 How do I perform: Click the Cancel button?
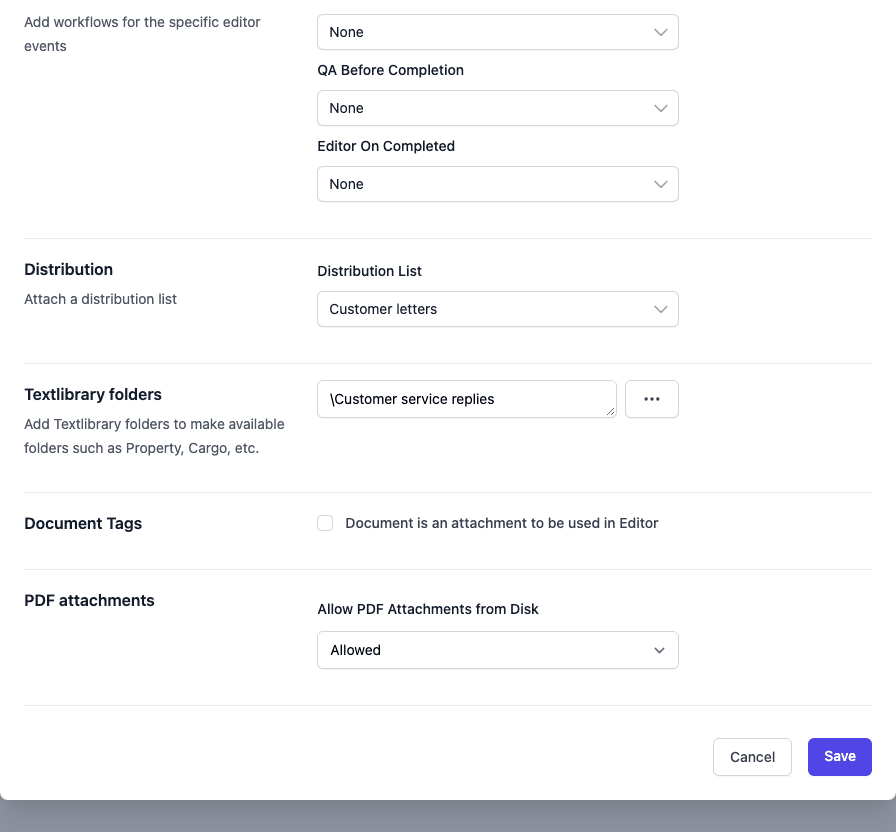(752, 757)
